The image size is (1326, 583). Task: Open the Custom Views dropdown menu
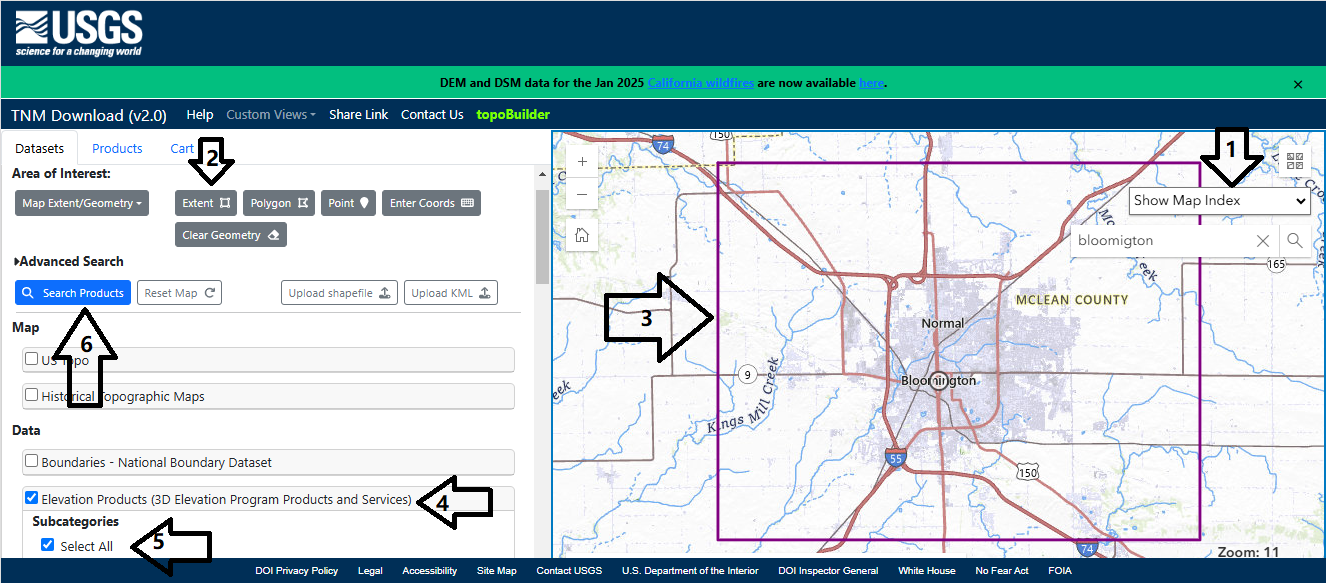click(x=271, y=115)
